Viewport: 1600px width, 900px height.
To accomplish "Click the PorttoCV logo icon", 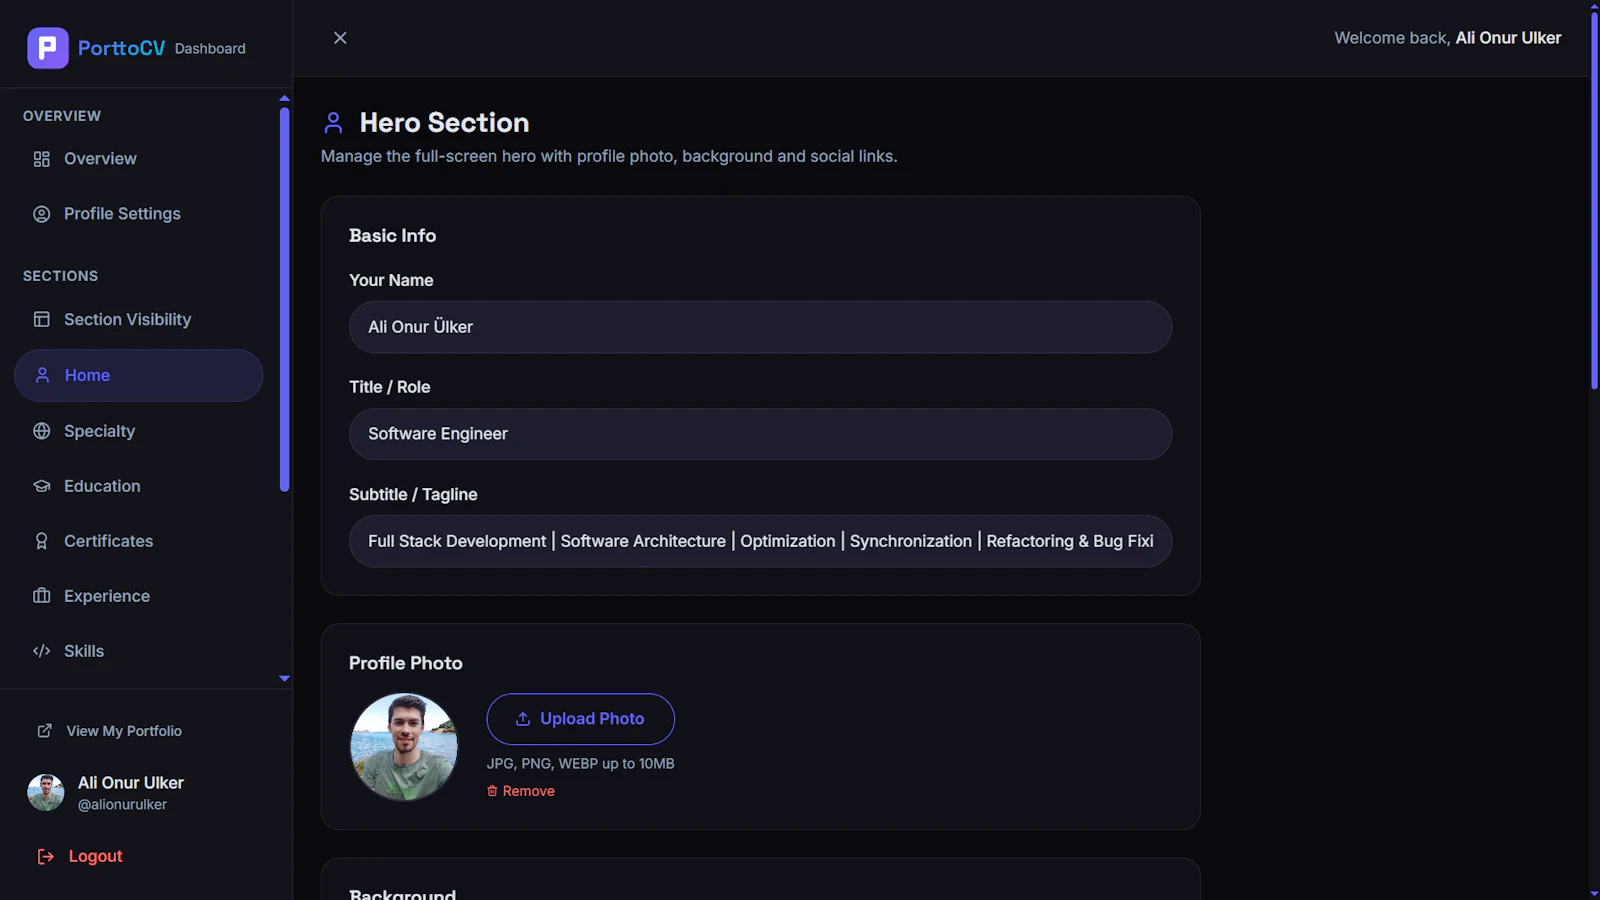I will [x=48, y=48].
